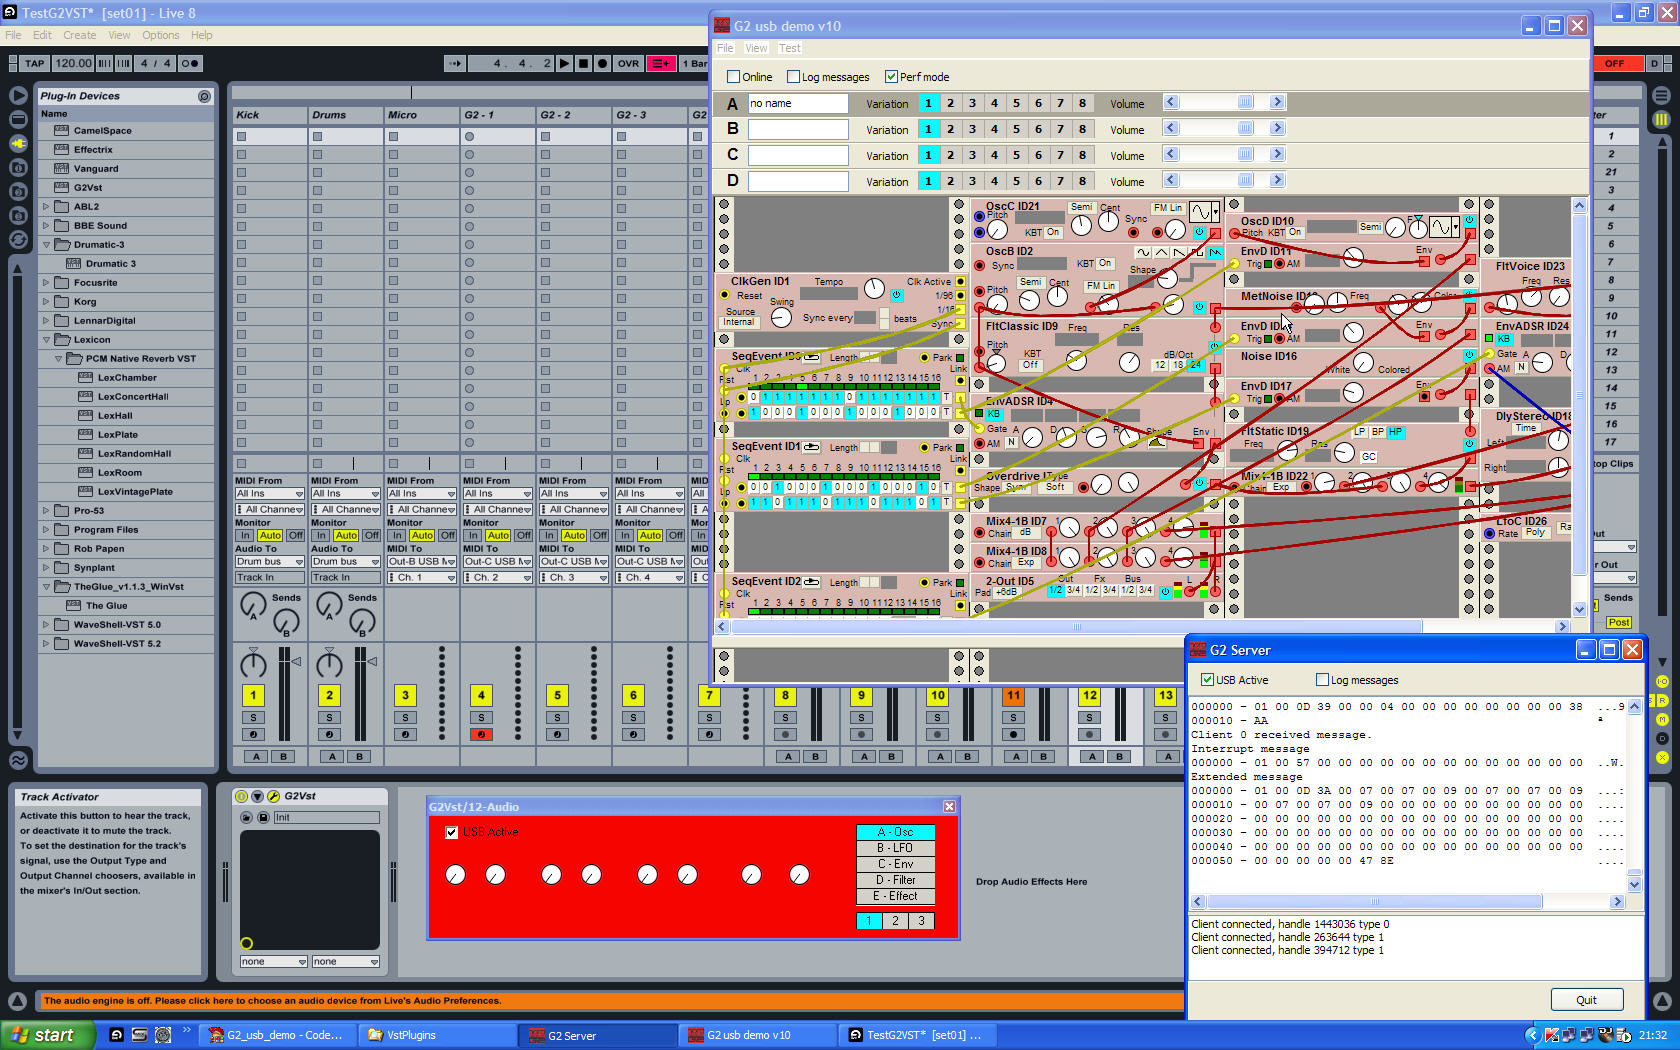The image size is (1680, 1050).
Task: Click the save preset icon in G2Vst device
Action: [x=263, y=817]
